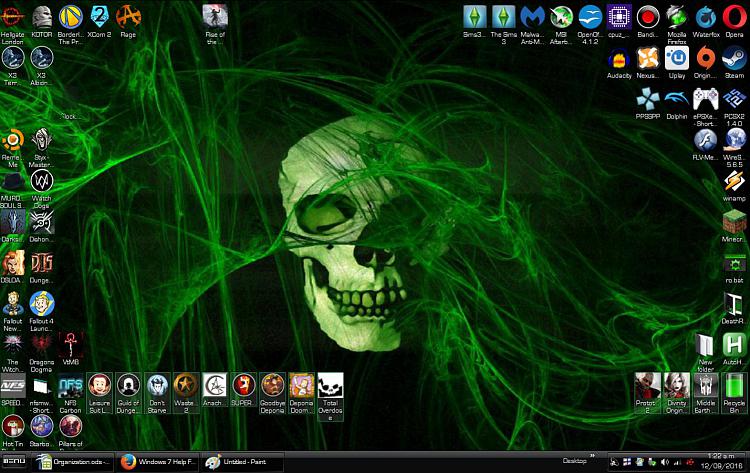
Task: Open the Fallout 4 Launcher icon
Action: [x=42, y=311]
